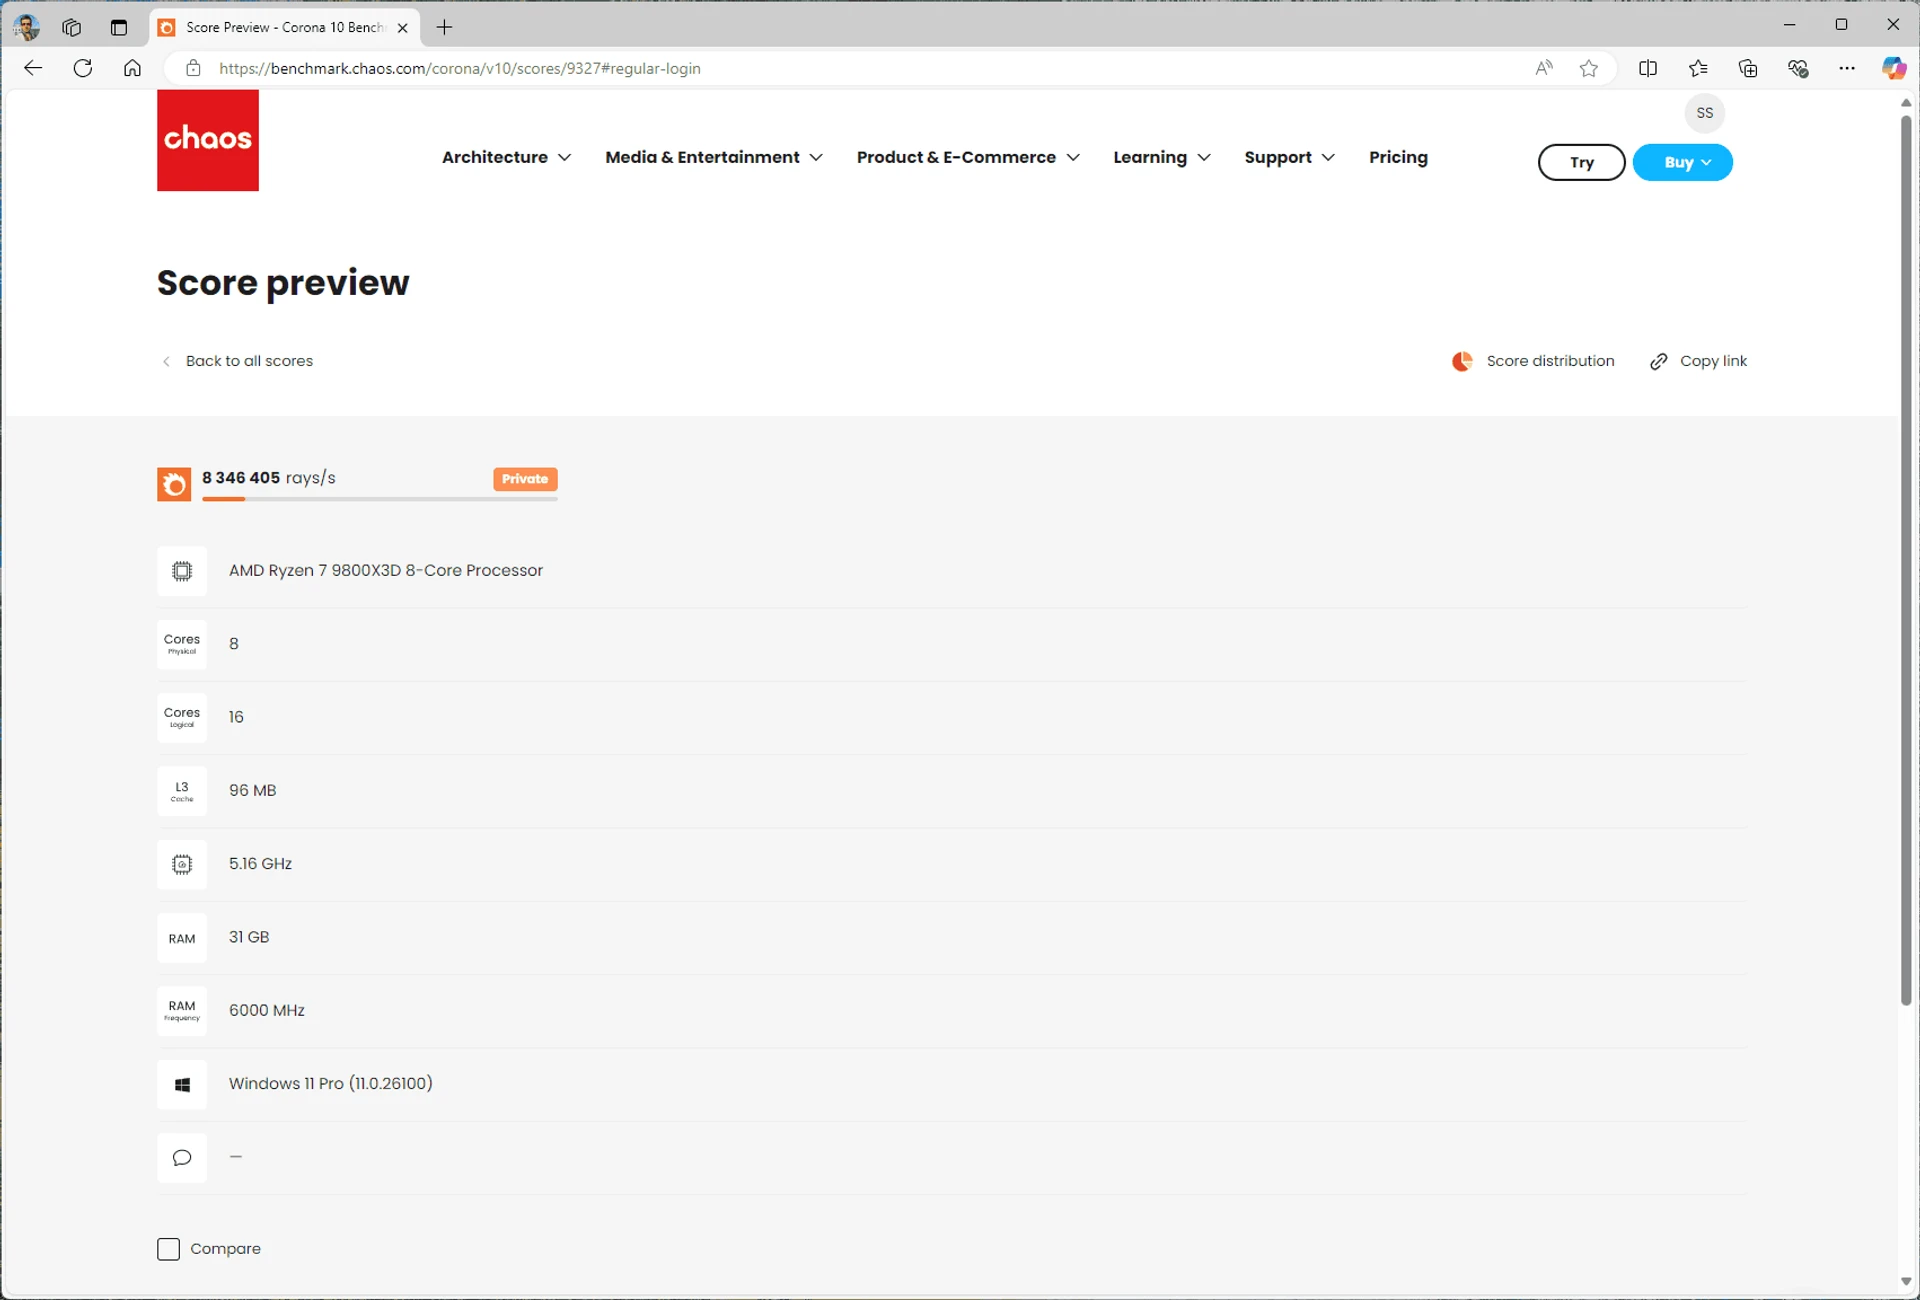Refresh the page
The width and height of the screenshot is (1920, 1300).
click(x=83, y=68)
